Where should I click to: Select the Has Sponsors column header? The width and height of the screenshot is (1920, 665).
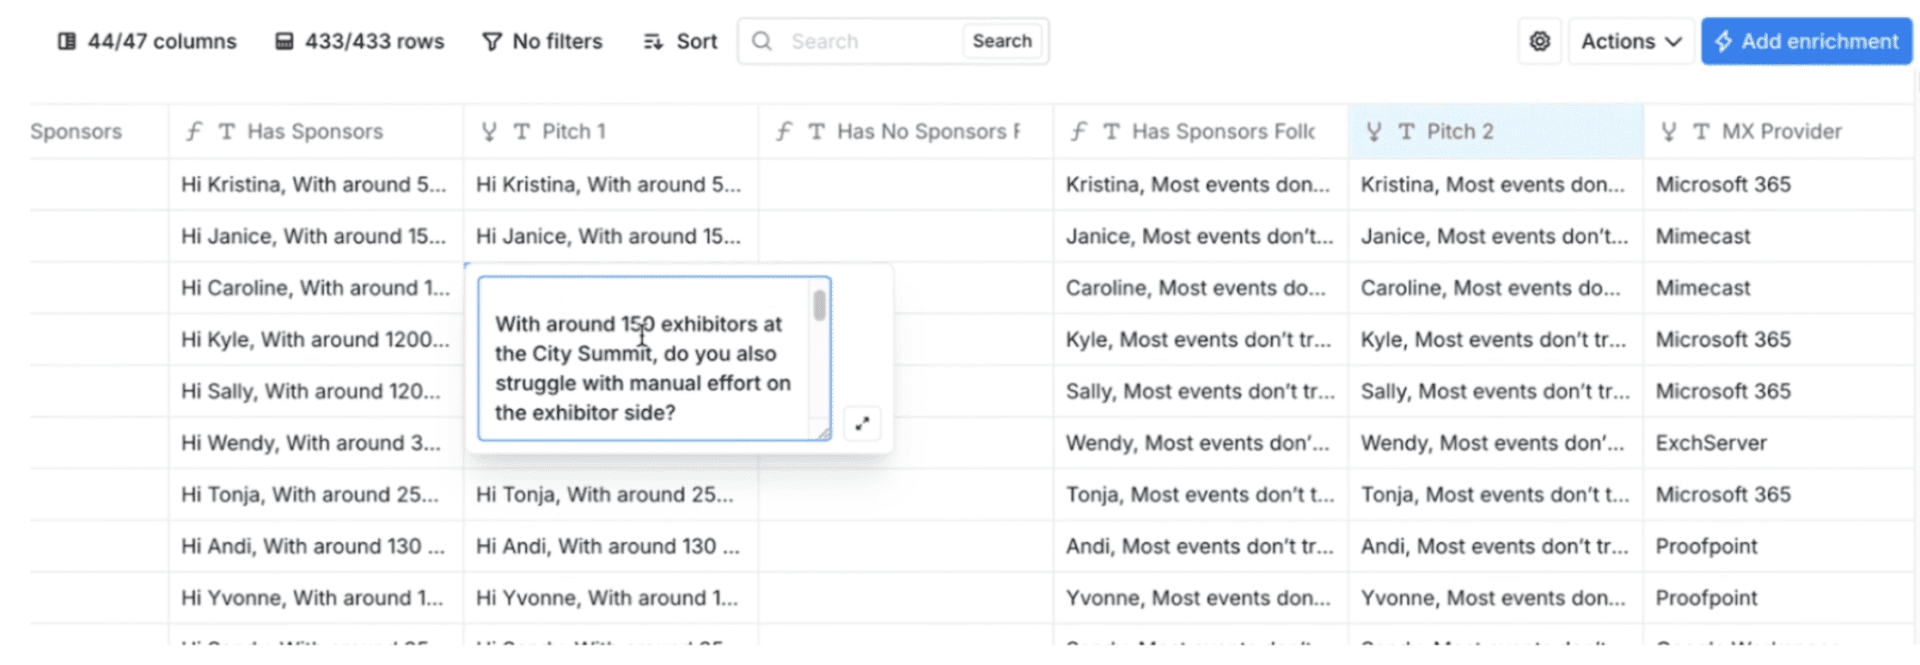pyautogui.click(x=316, y=131)
